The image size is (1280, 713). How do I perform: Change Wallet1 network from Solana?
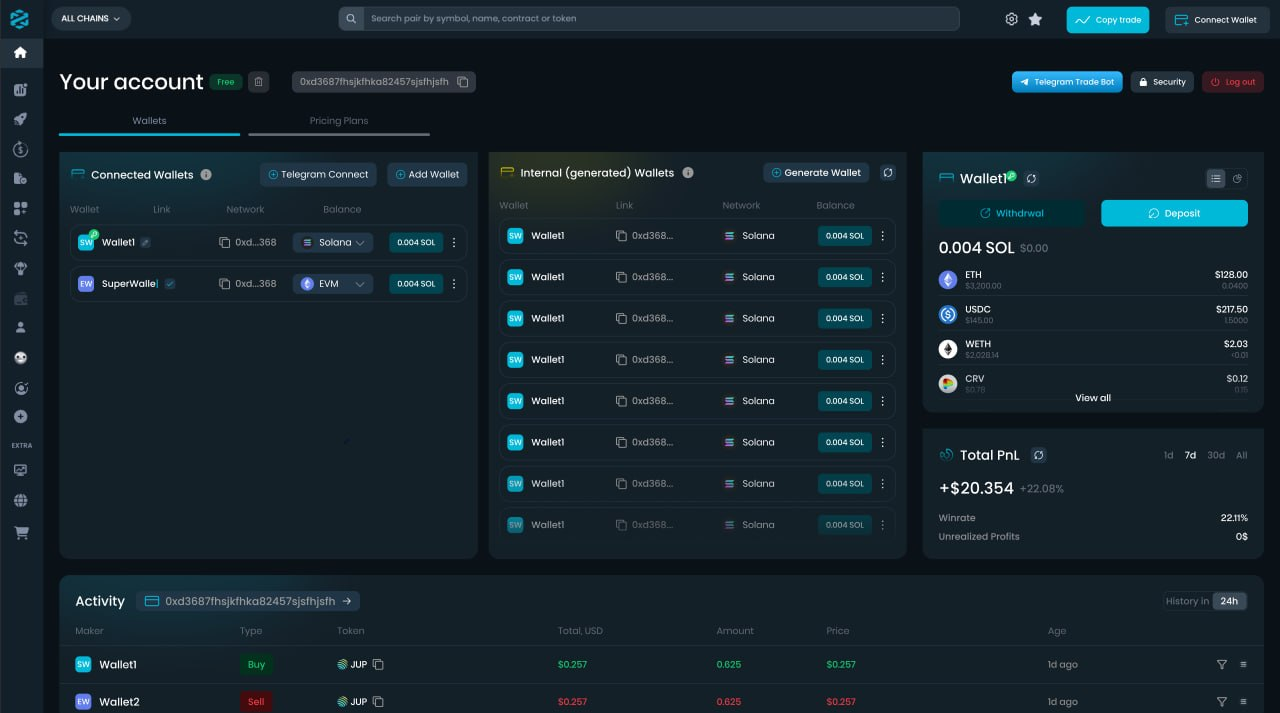click(x=333, y=242)
